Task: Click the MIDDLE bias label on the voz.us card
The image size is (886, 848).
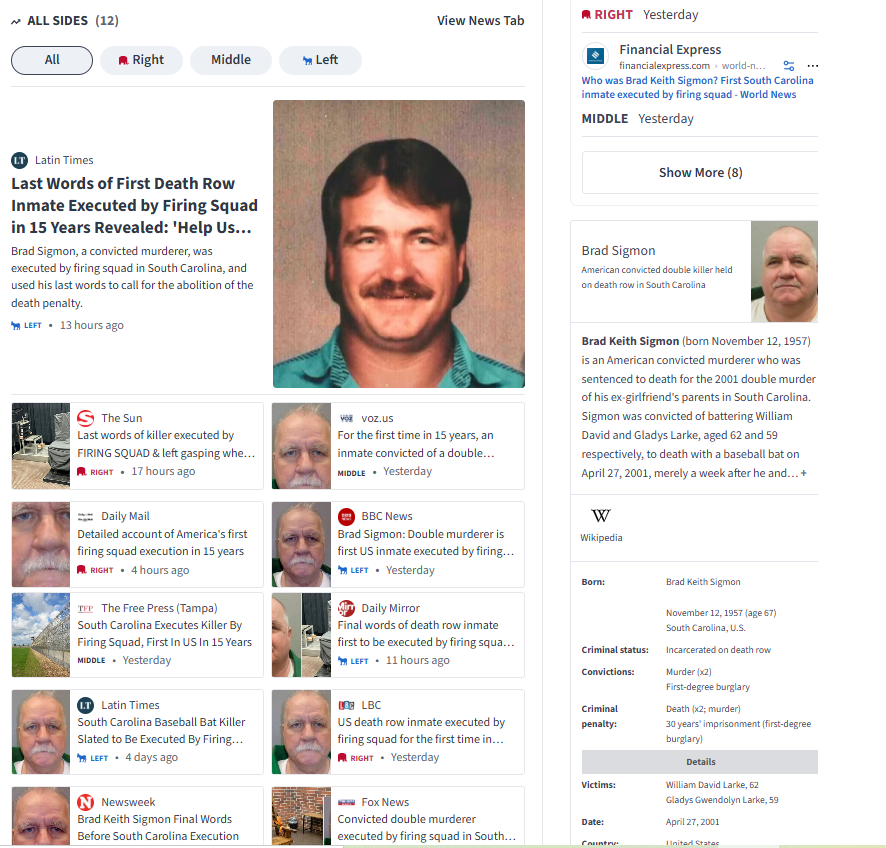Action: [x=351, y=473]
